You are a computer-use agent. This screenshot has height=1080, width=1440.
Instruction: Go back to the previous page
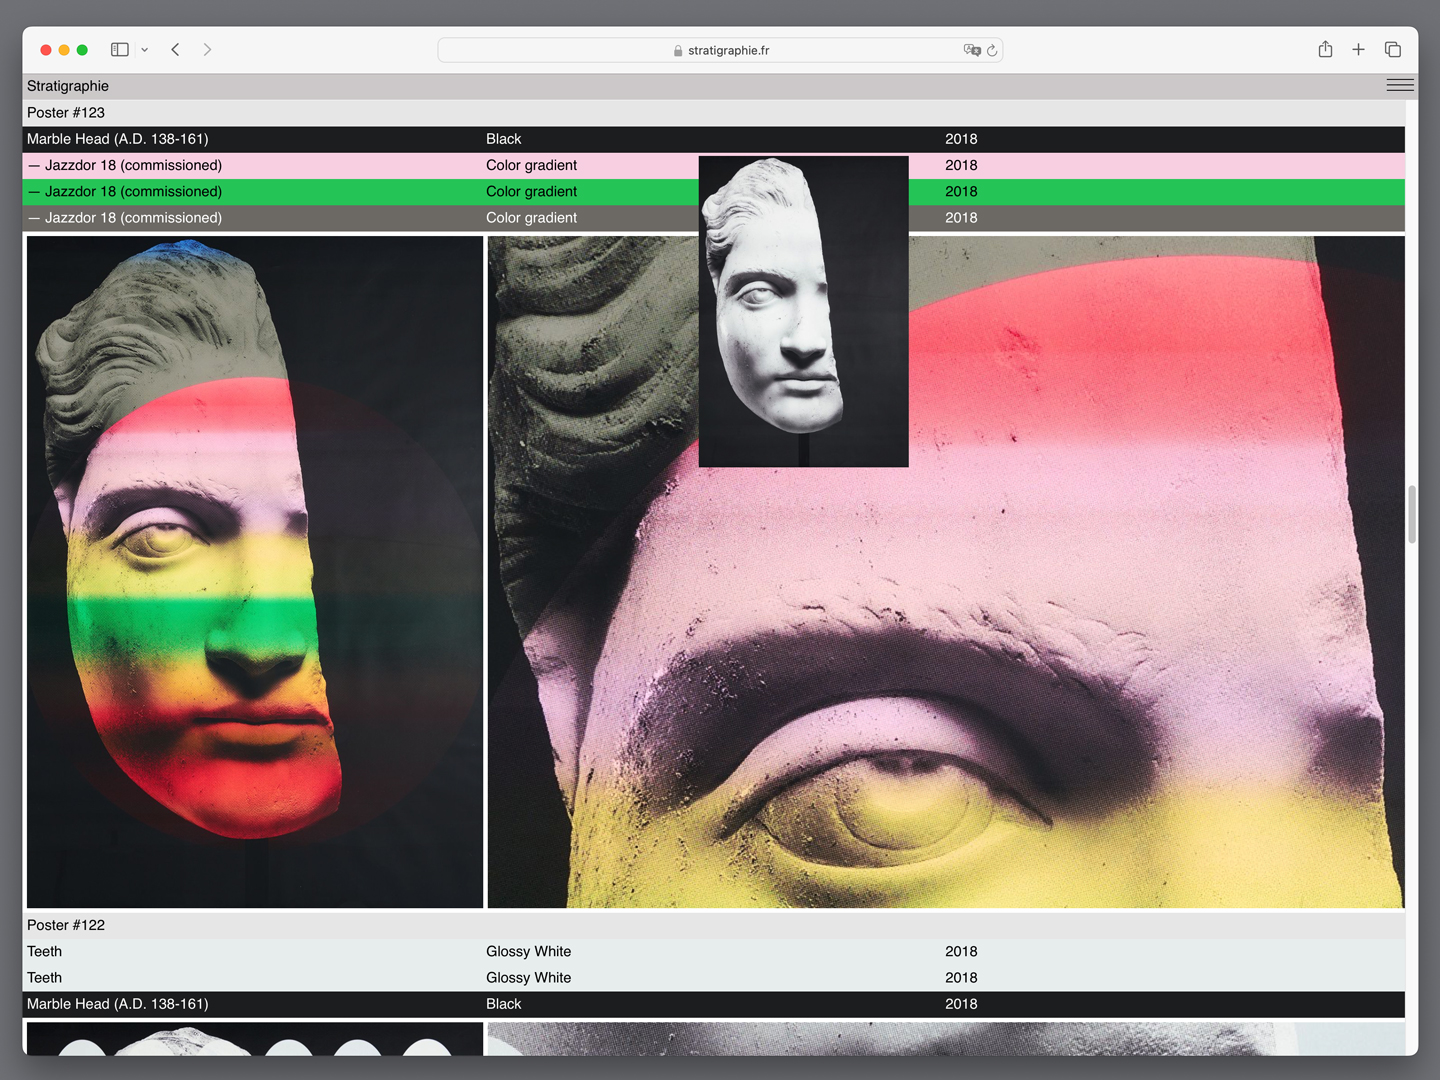(x=176, y=50)
